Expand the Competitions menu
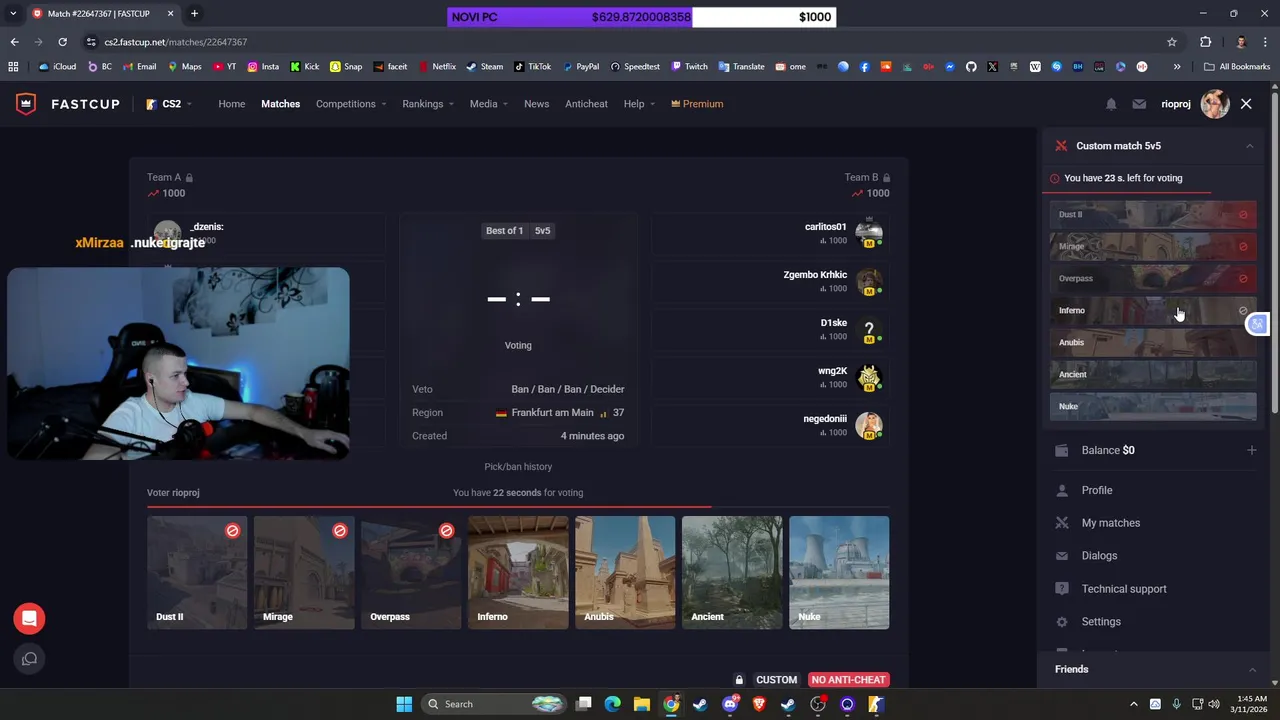The height and width of the screenshot is (720, 1280). 351,104
